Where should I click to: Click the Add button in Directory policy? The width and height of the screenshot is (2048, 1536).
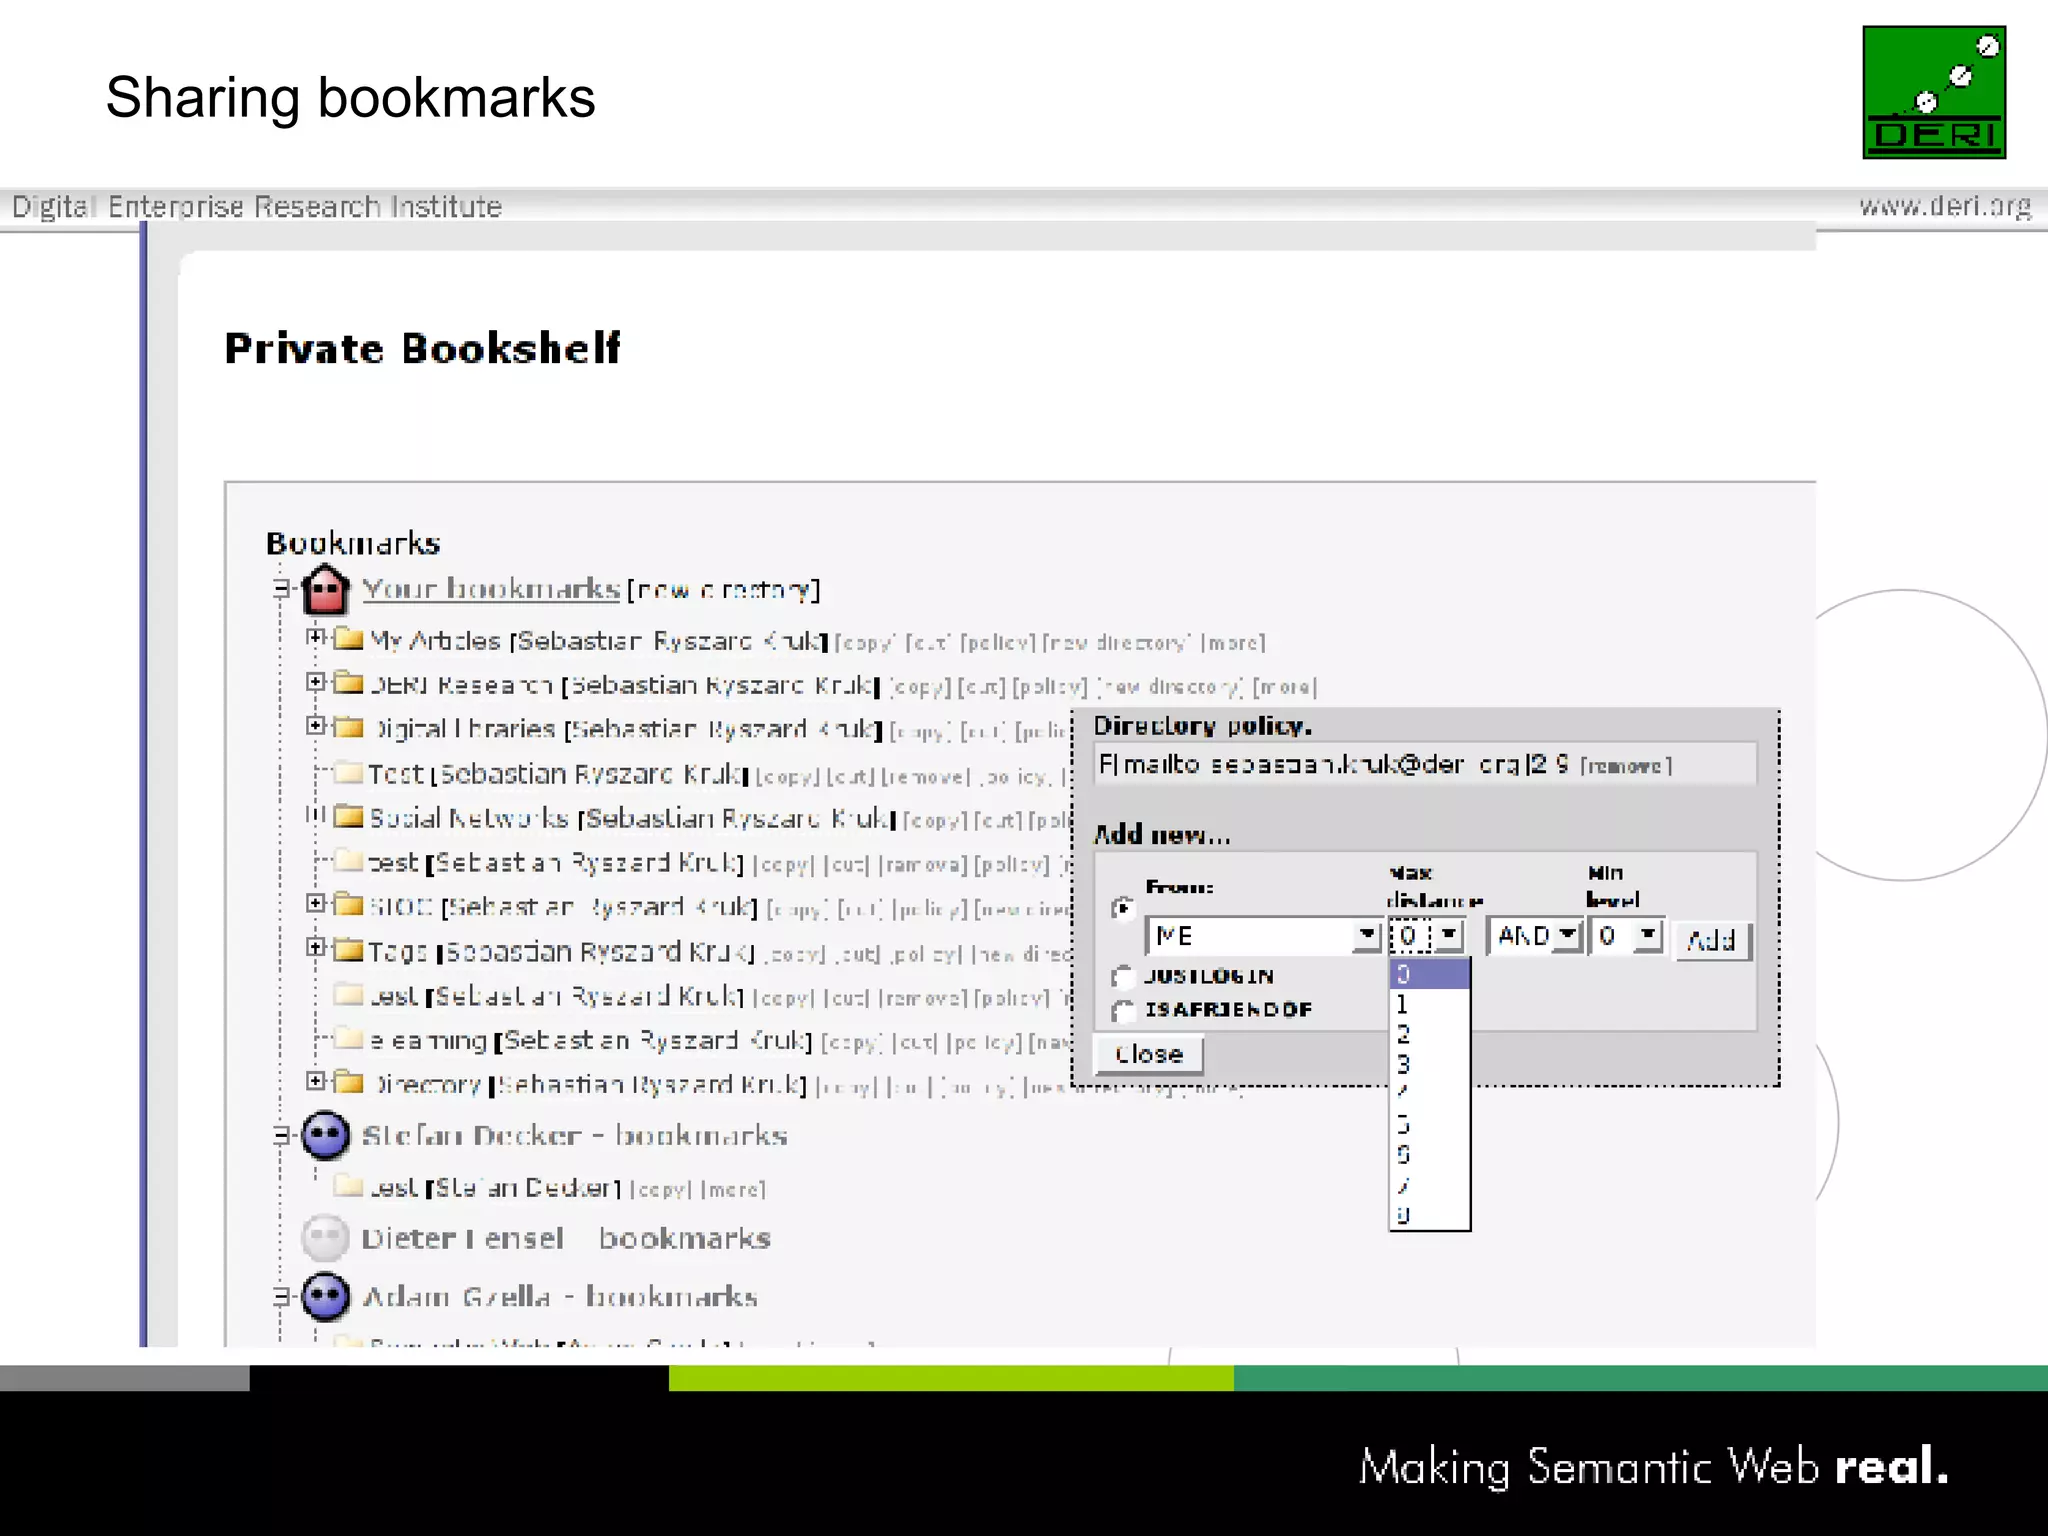click(1712, 940)
